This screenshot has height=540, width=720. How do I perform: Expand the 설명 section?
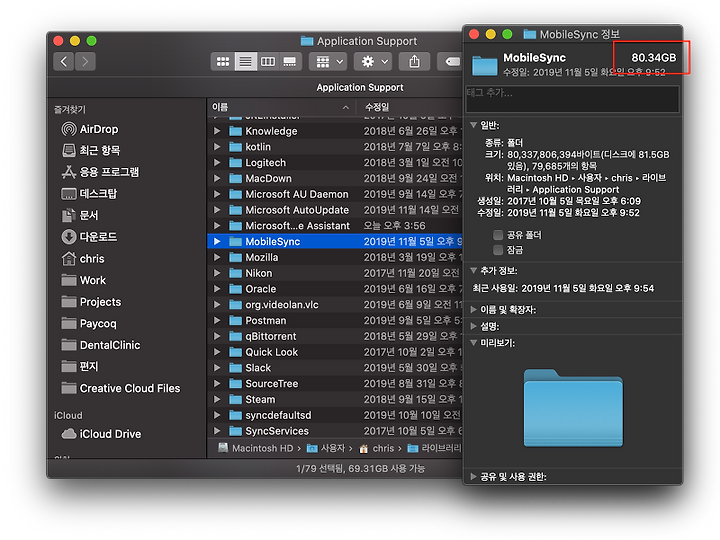click(473, 326)
